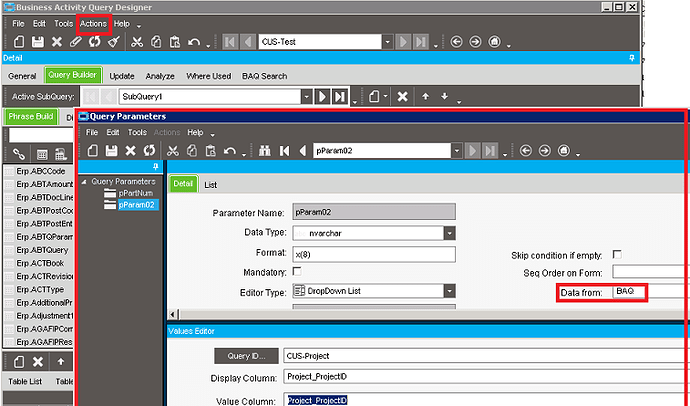Switch to the List tab in Query Parameters
This screenshot has height=406, width=690.
pos(210,185)
